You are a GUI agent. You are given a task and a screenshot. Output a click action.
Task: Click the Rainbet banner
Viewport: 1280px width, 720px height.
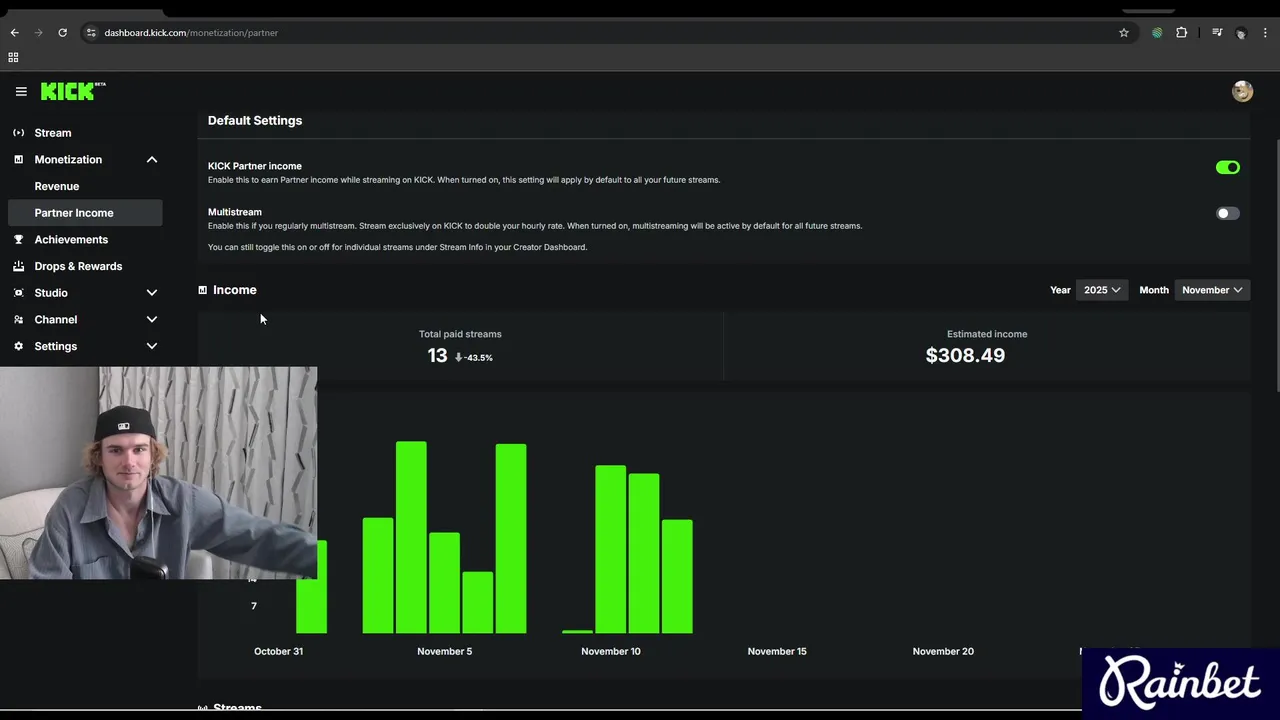click(1180, 683)
